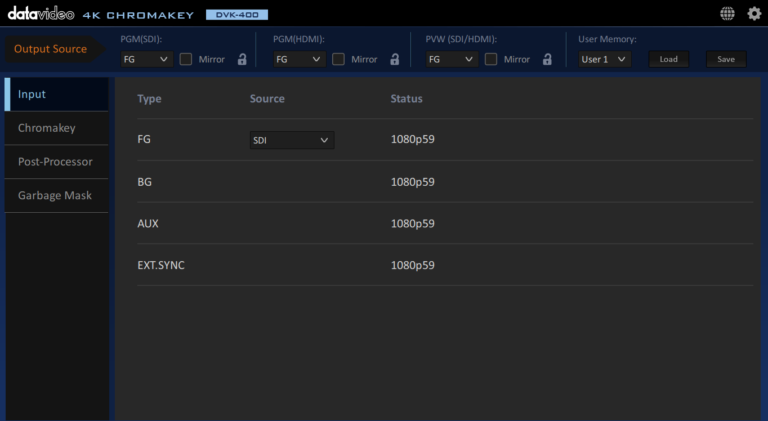Click the Type column header
The width and height of the screenshot is (768, 421).
[149, 98]
